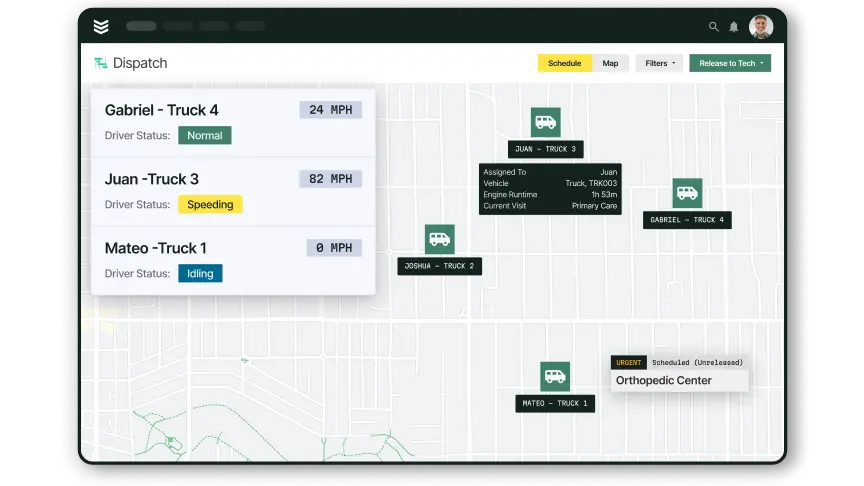The width and height of the screenshot is (864, 486).
Task: Select first navigation pill in top bar
Action: [x=141, y=26]
